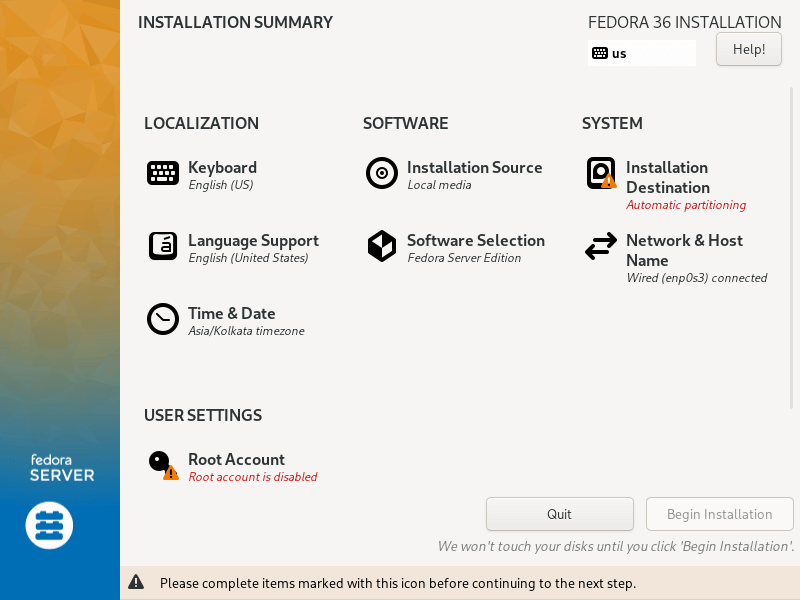This screenshot has height=600, width=800.
Task: Click the Language Support icon
Action: click(163, 246)
